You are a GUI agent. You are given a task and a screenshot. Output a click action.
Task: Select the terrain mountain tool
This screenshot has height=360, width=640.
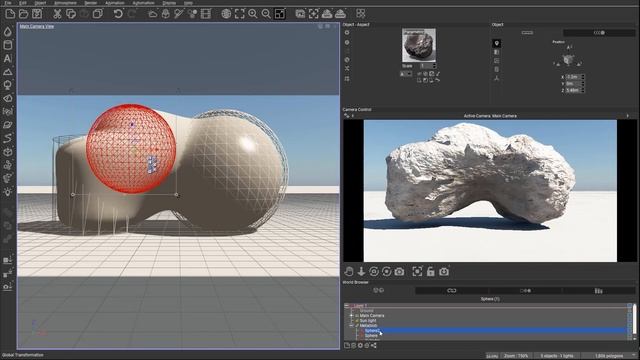pyautogui.click(x=8, y=72)
